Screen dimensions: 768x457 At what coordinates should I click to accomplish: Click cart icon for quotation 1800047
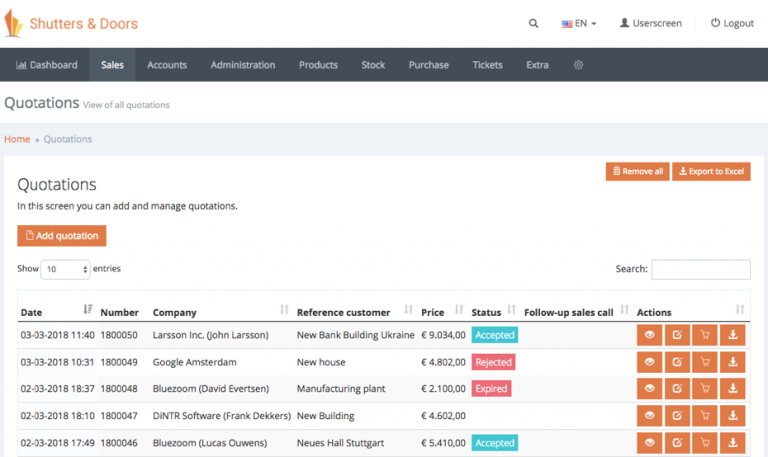705,415
